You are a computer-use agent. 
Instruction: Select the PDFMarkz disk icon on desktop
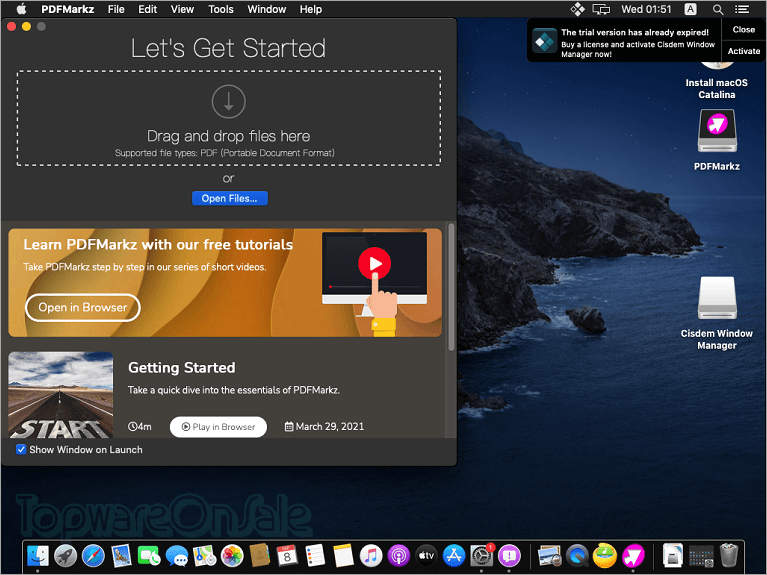point(717,131)
